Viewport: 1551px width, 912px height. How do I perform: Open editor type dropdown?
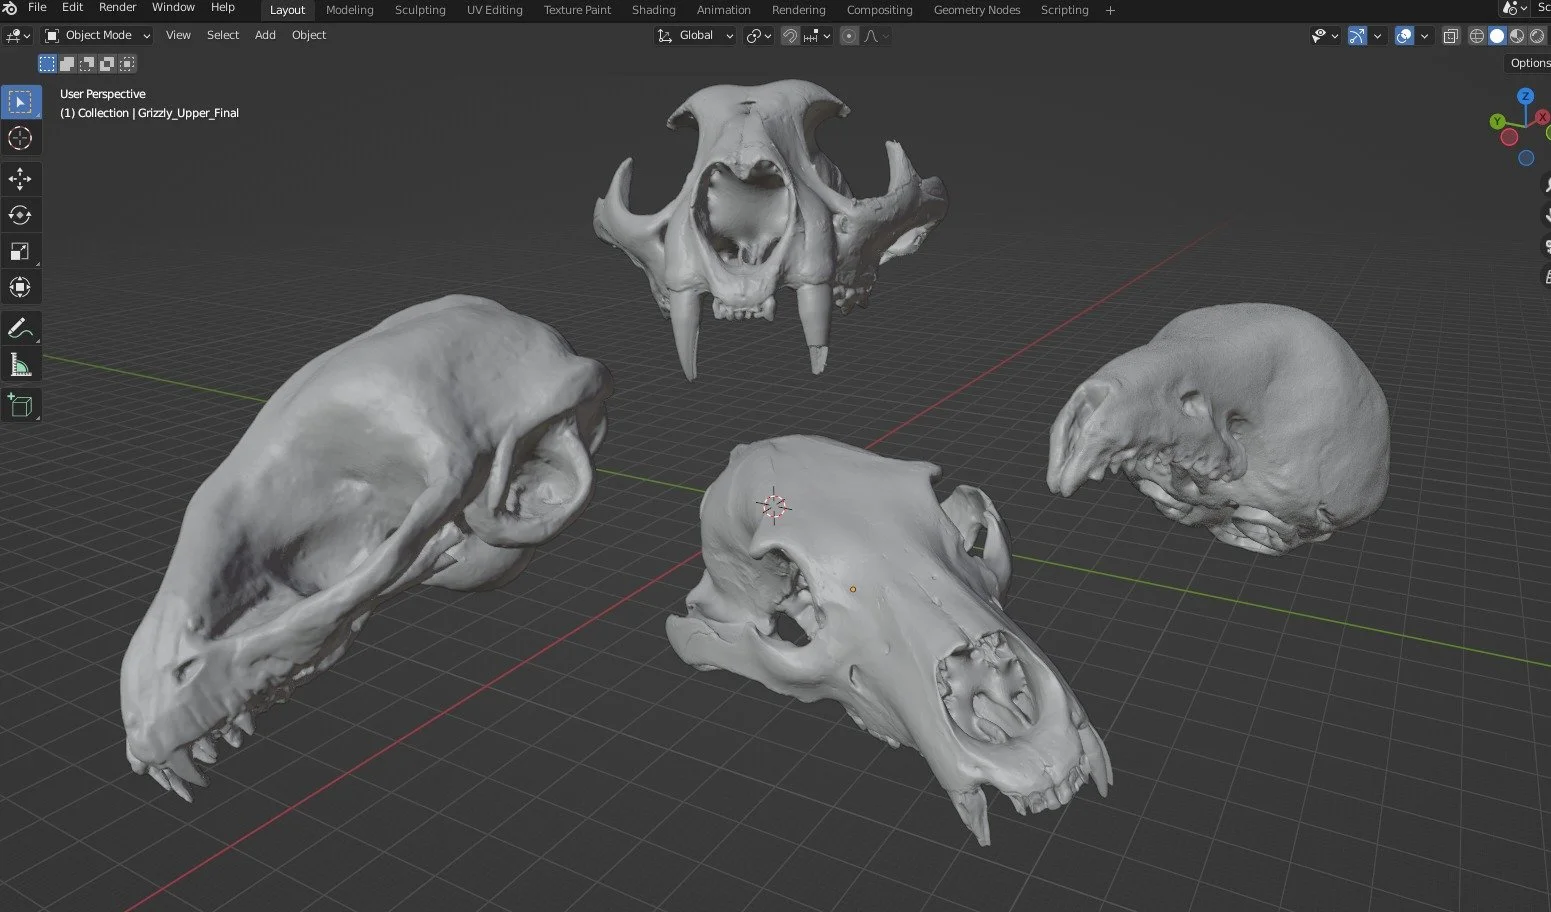click(18, 36)
